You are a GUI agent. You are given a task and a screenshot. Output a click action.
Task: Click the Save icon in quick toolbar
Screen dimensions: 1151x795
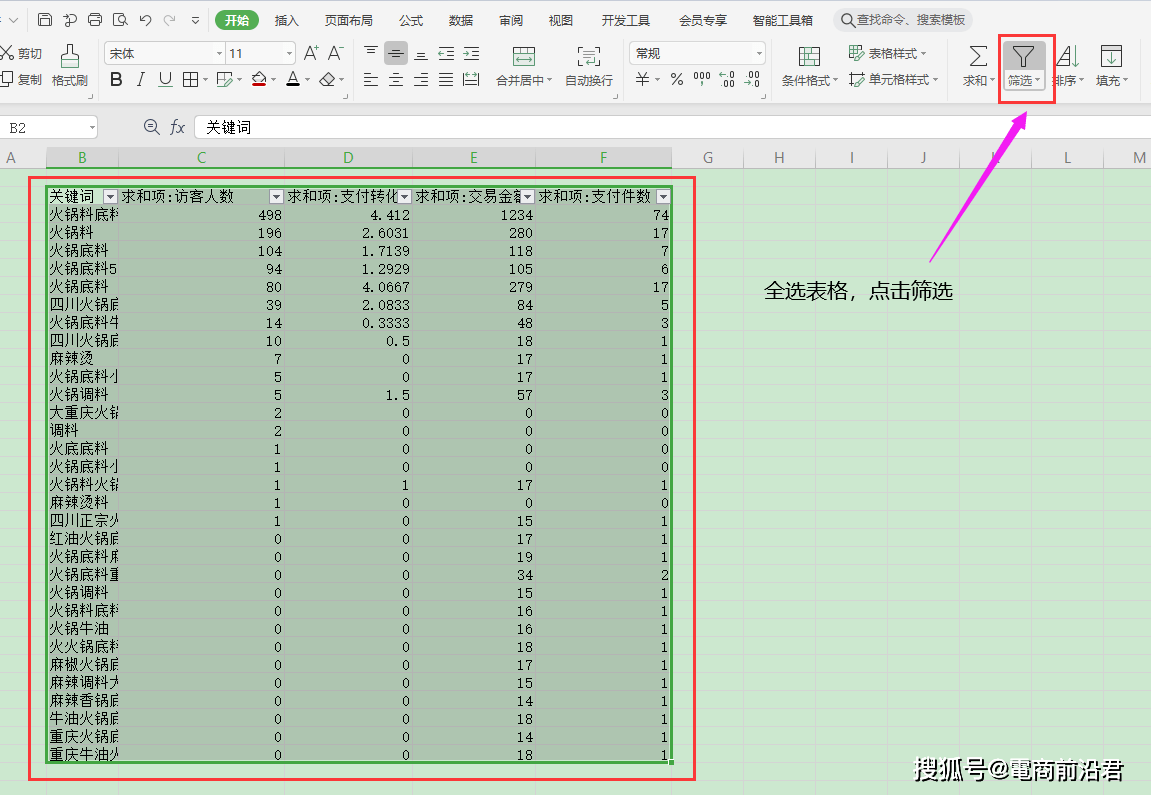[x=45, y=20]
